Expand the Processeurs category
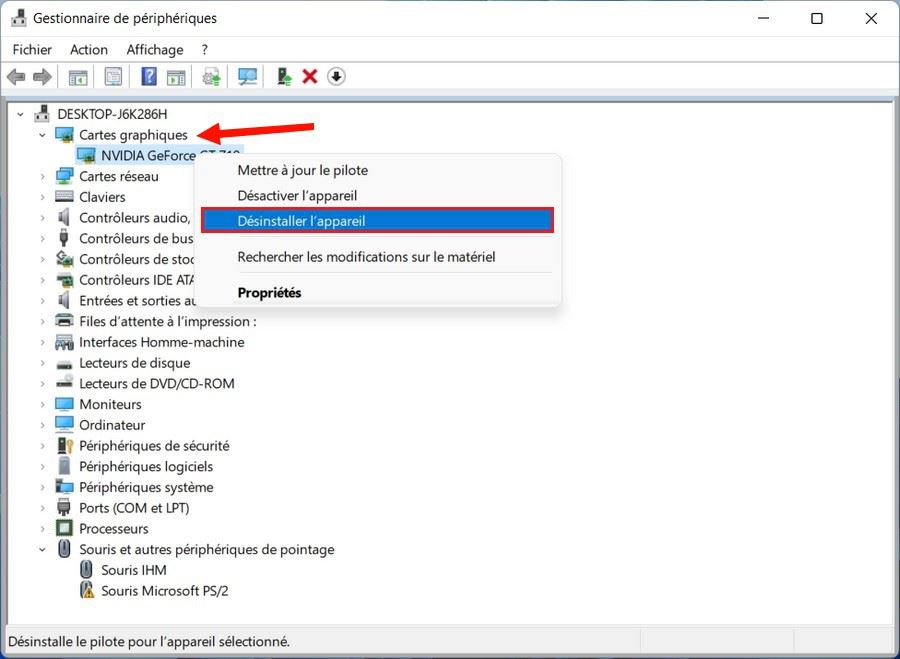This screenshot has width=900, height=659. click(42, 529)
